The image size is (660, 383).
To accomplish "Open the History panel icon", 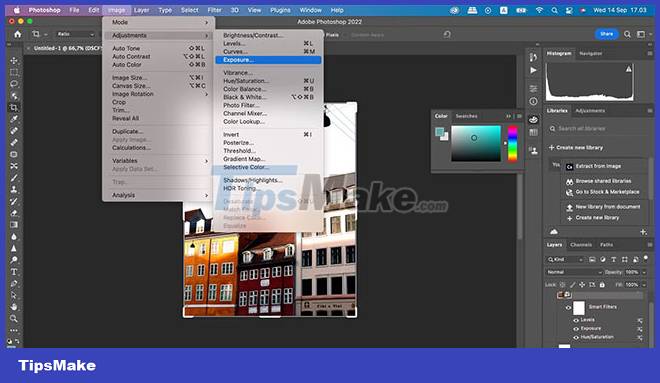I will point(533,57).
